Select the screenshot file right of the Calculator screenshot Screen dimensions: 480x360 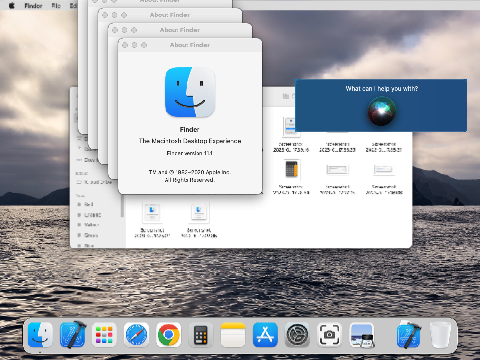click(337, 177)
